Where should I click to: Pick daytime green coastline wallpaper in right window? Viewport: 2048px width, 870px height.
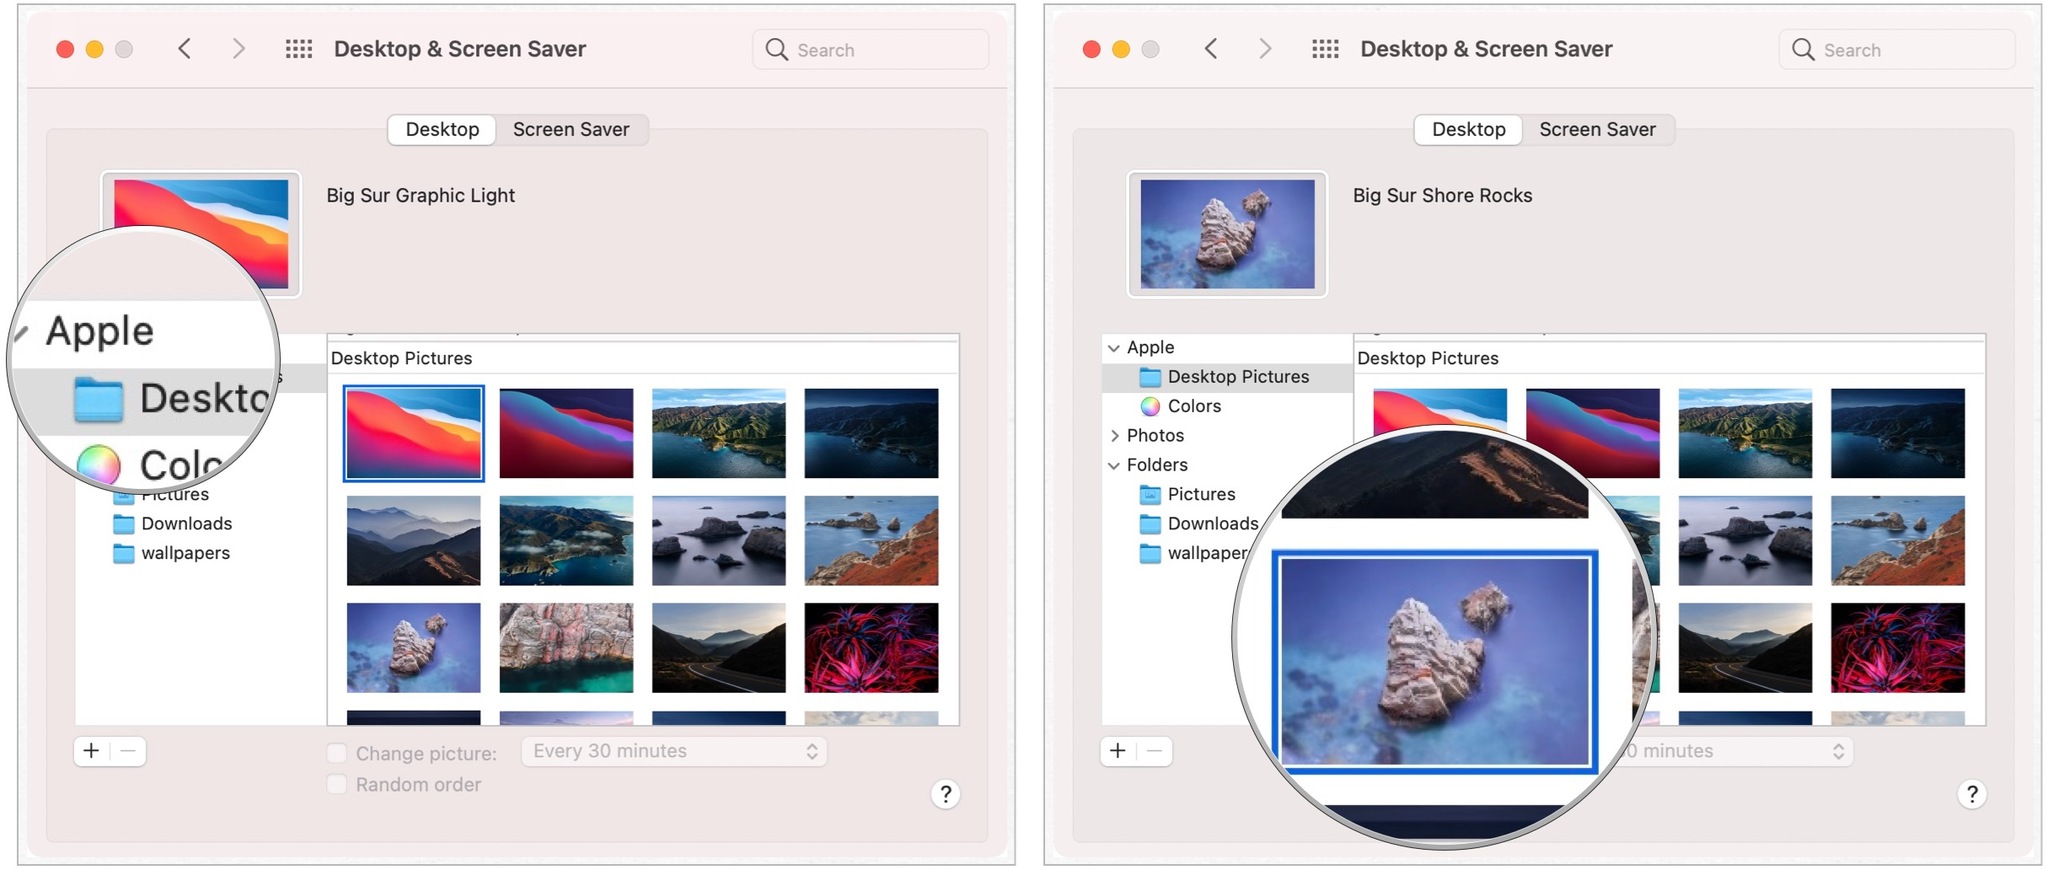point(1745,433)
